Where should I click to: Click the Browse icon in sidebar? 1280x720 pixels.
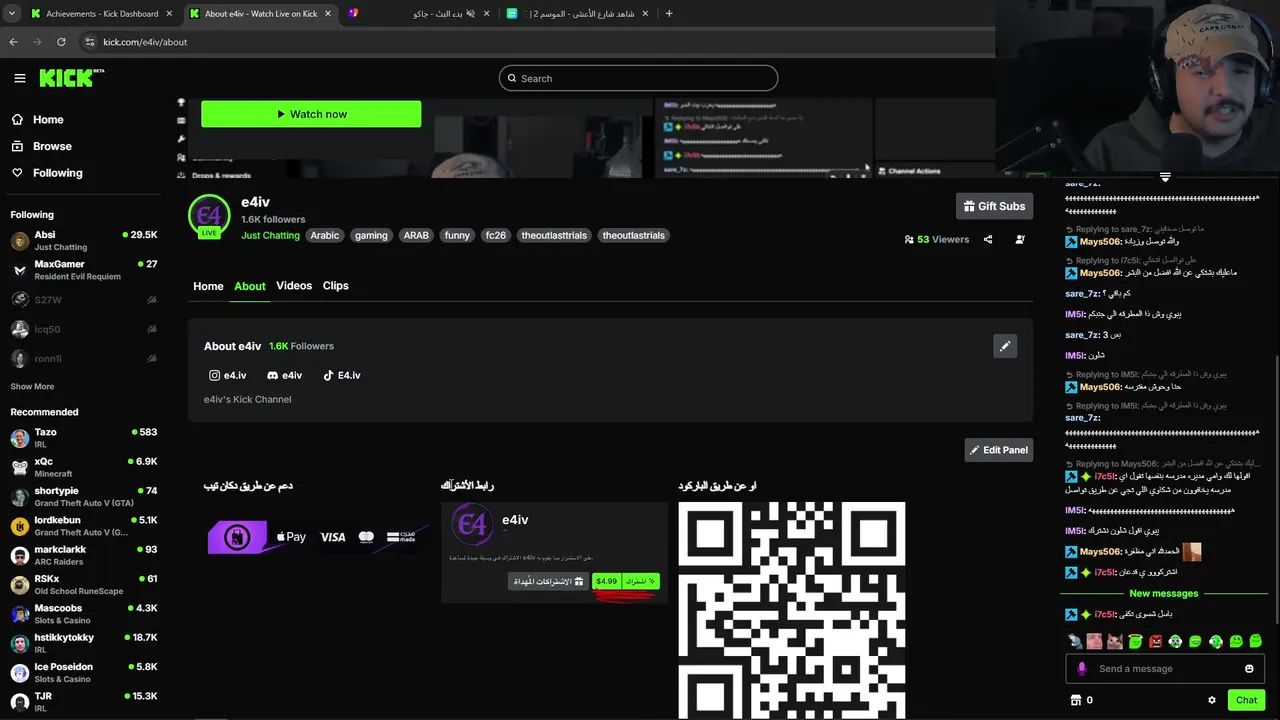pos(17,146)
